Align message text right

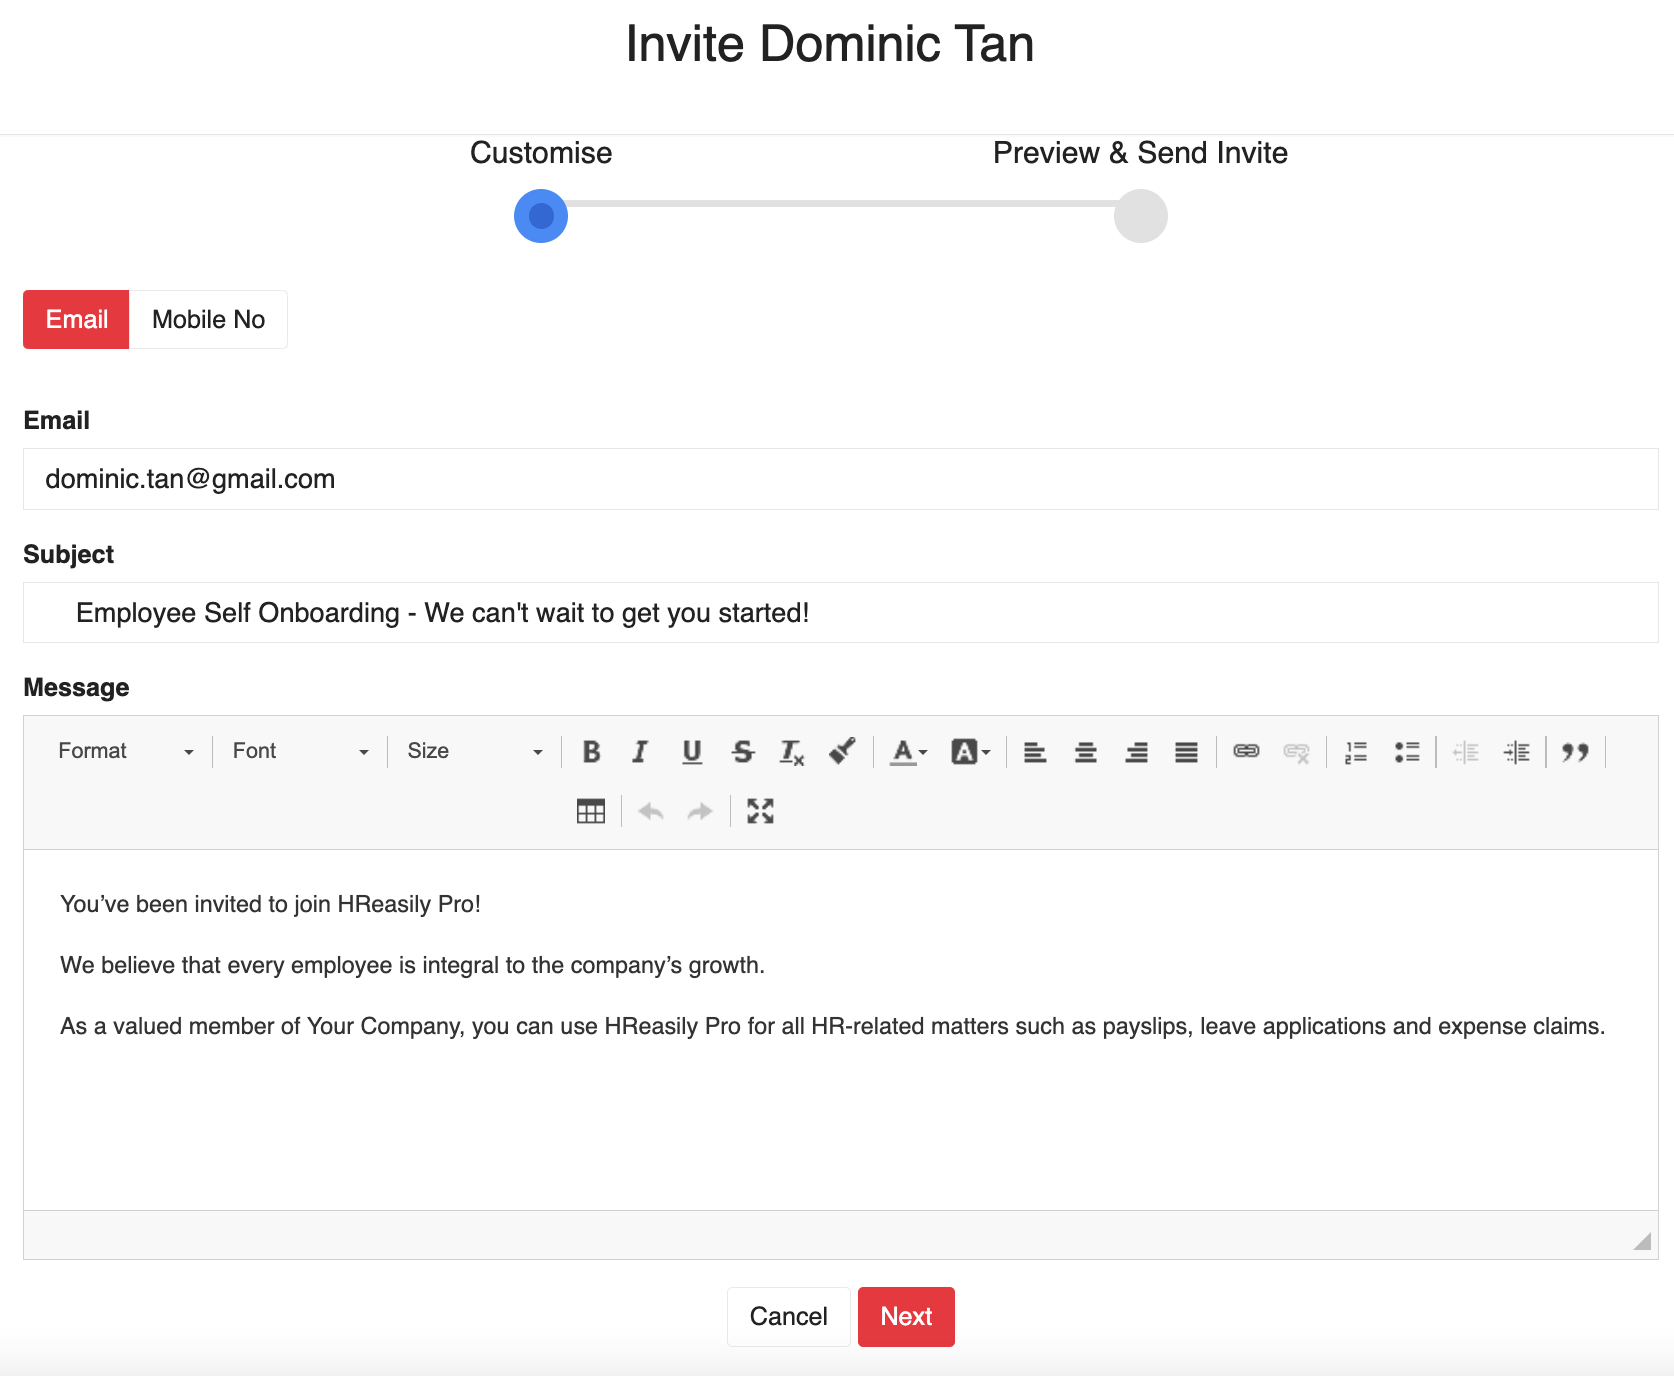[x=1136, y=751]
